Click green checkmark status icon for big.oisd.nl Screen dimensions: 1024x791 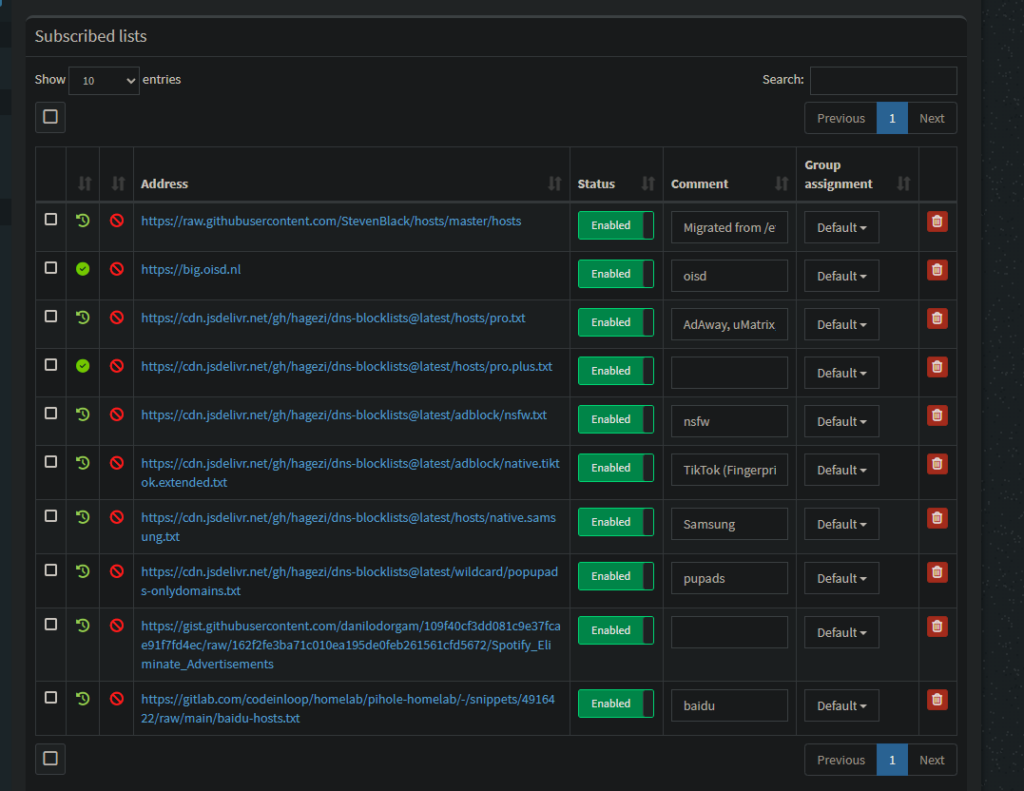83,268
